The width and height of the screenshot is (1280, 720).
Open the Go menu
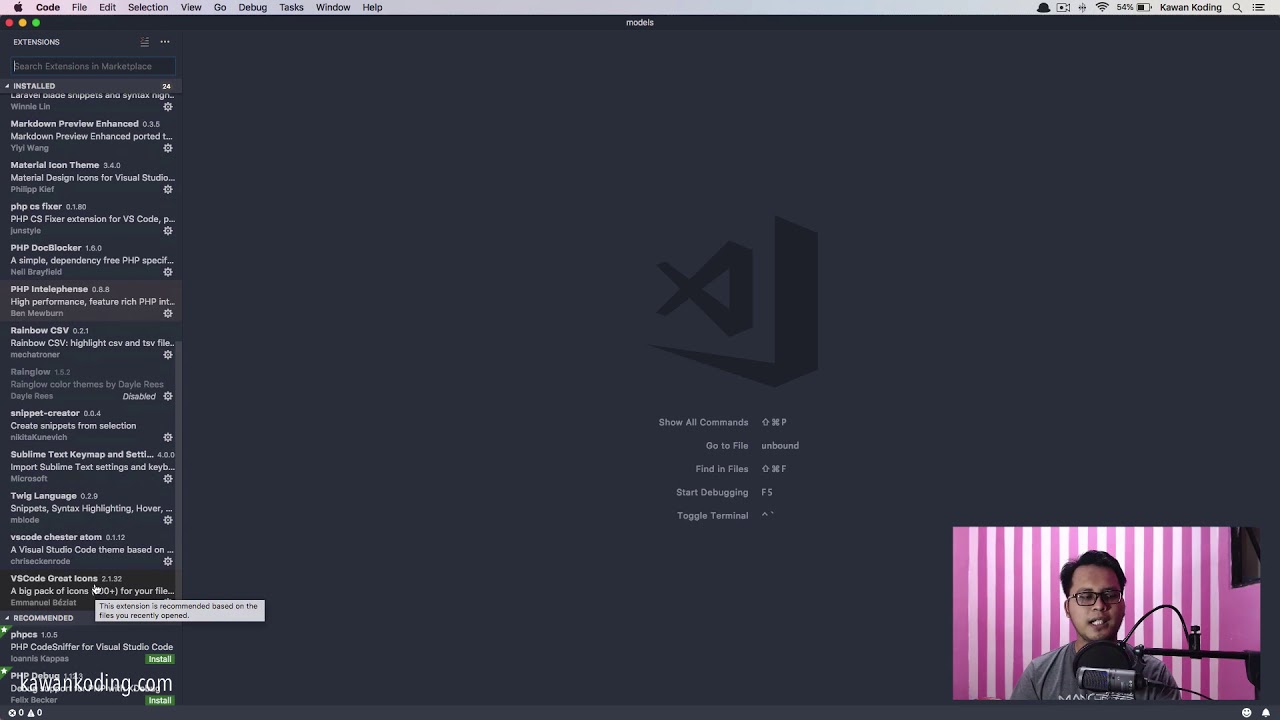coord(220,7)
